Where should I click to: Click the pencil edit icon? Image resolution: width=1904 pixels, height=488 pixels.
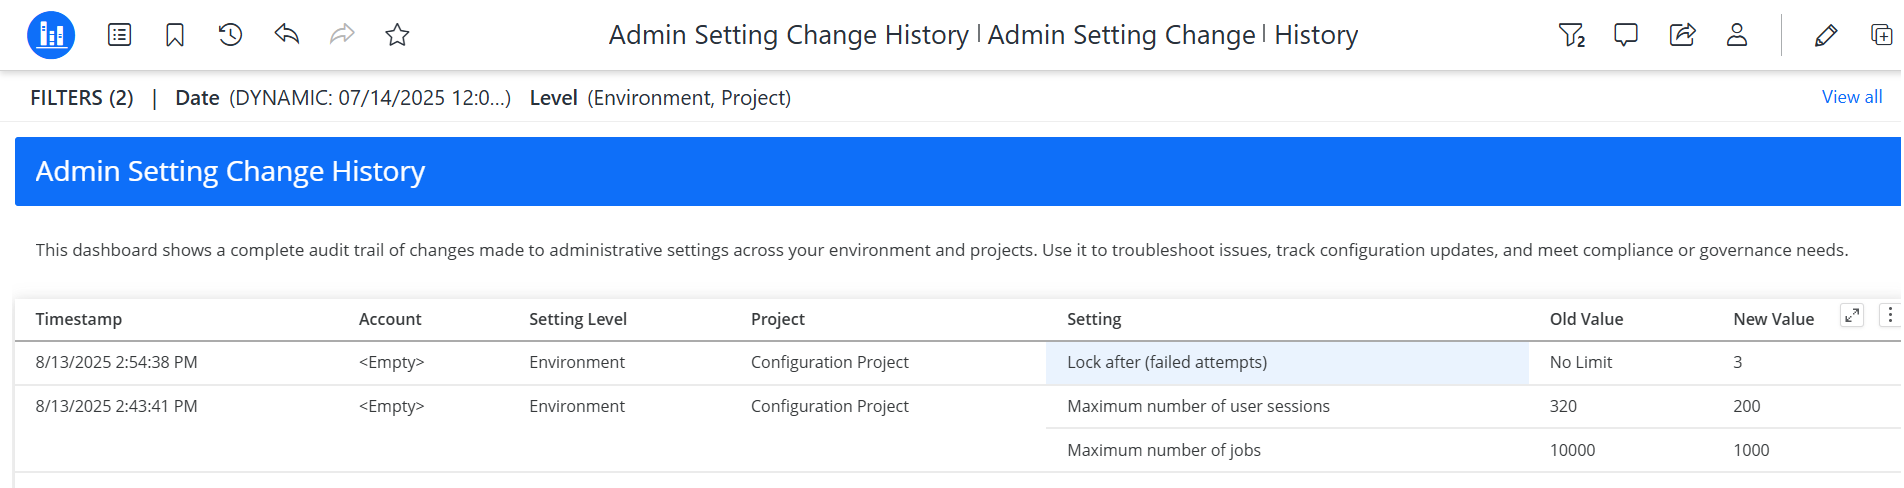click(1825, 35)
